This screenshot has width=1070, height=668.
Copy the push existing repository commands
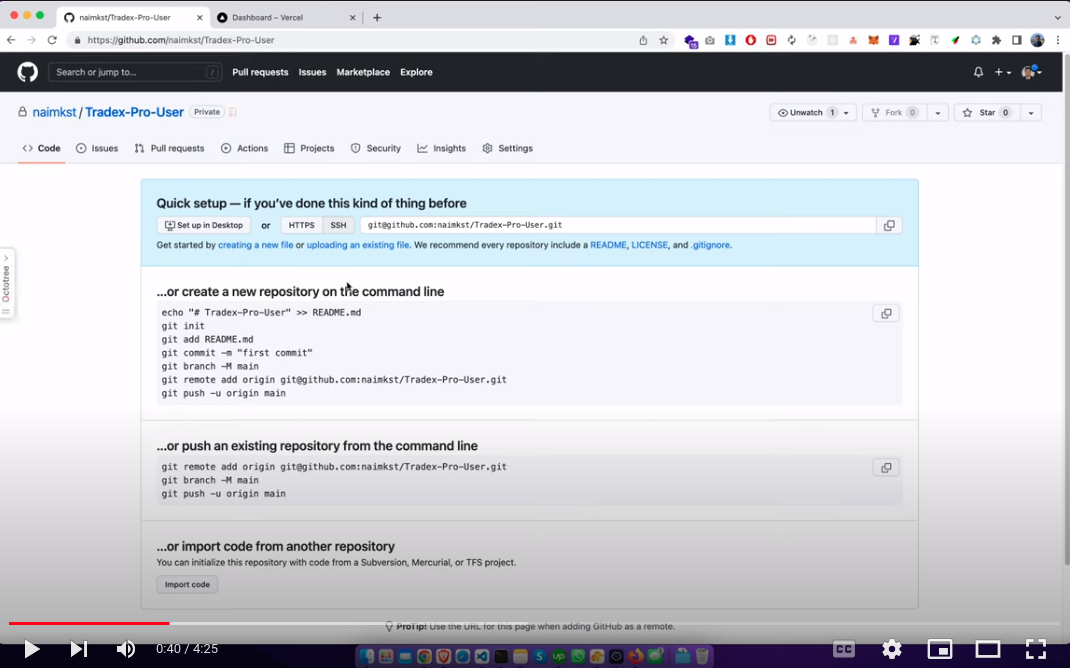[x=885, y=468]
